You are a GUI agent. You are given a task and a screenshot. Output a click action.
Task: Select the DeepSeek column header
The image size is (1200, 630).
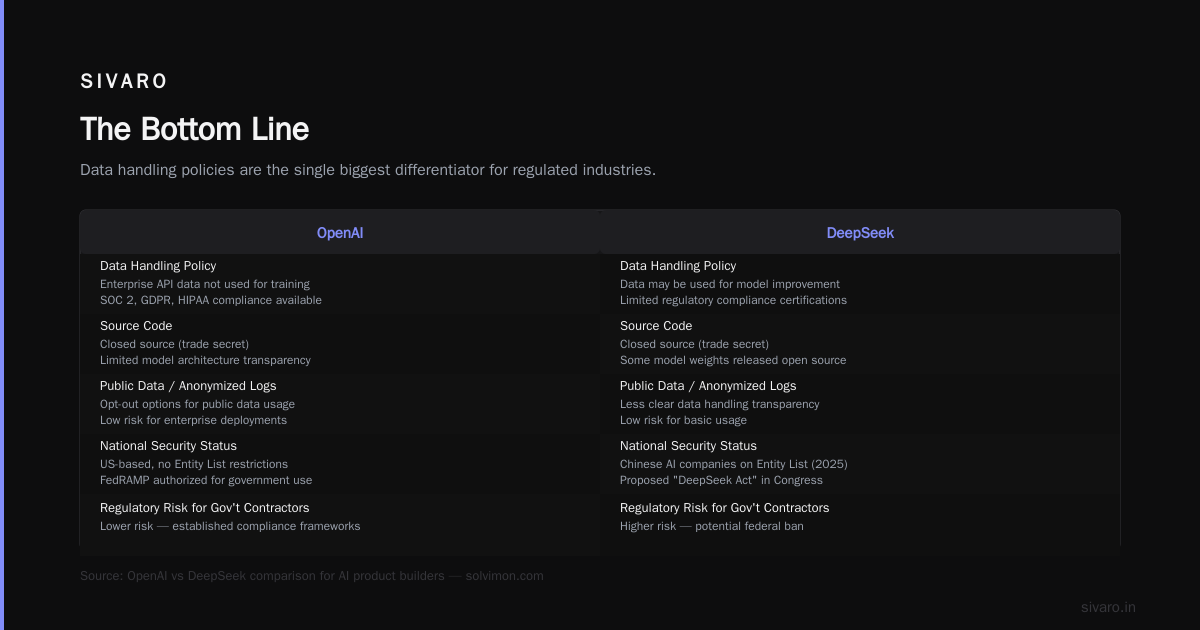(x=860, y=233)
